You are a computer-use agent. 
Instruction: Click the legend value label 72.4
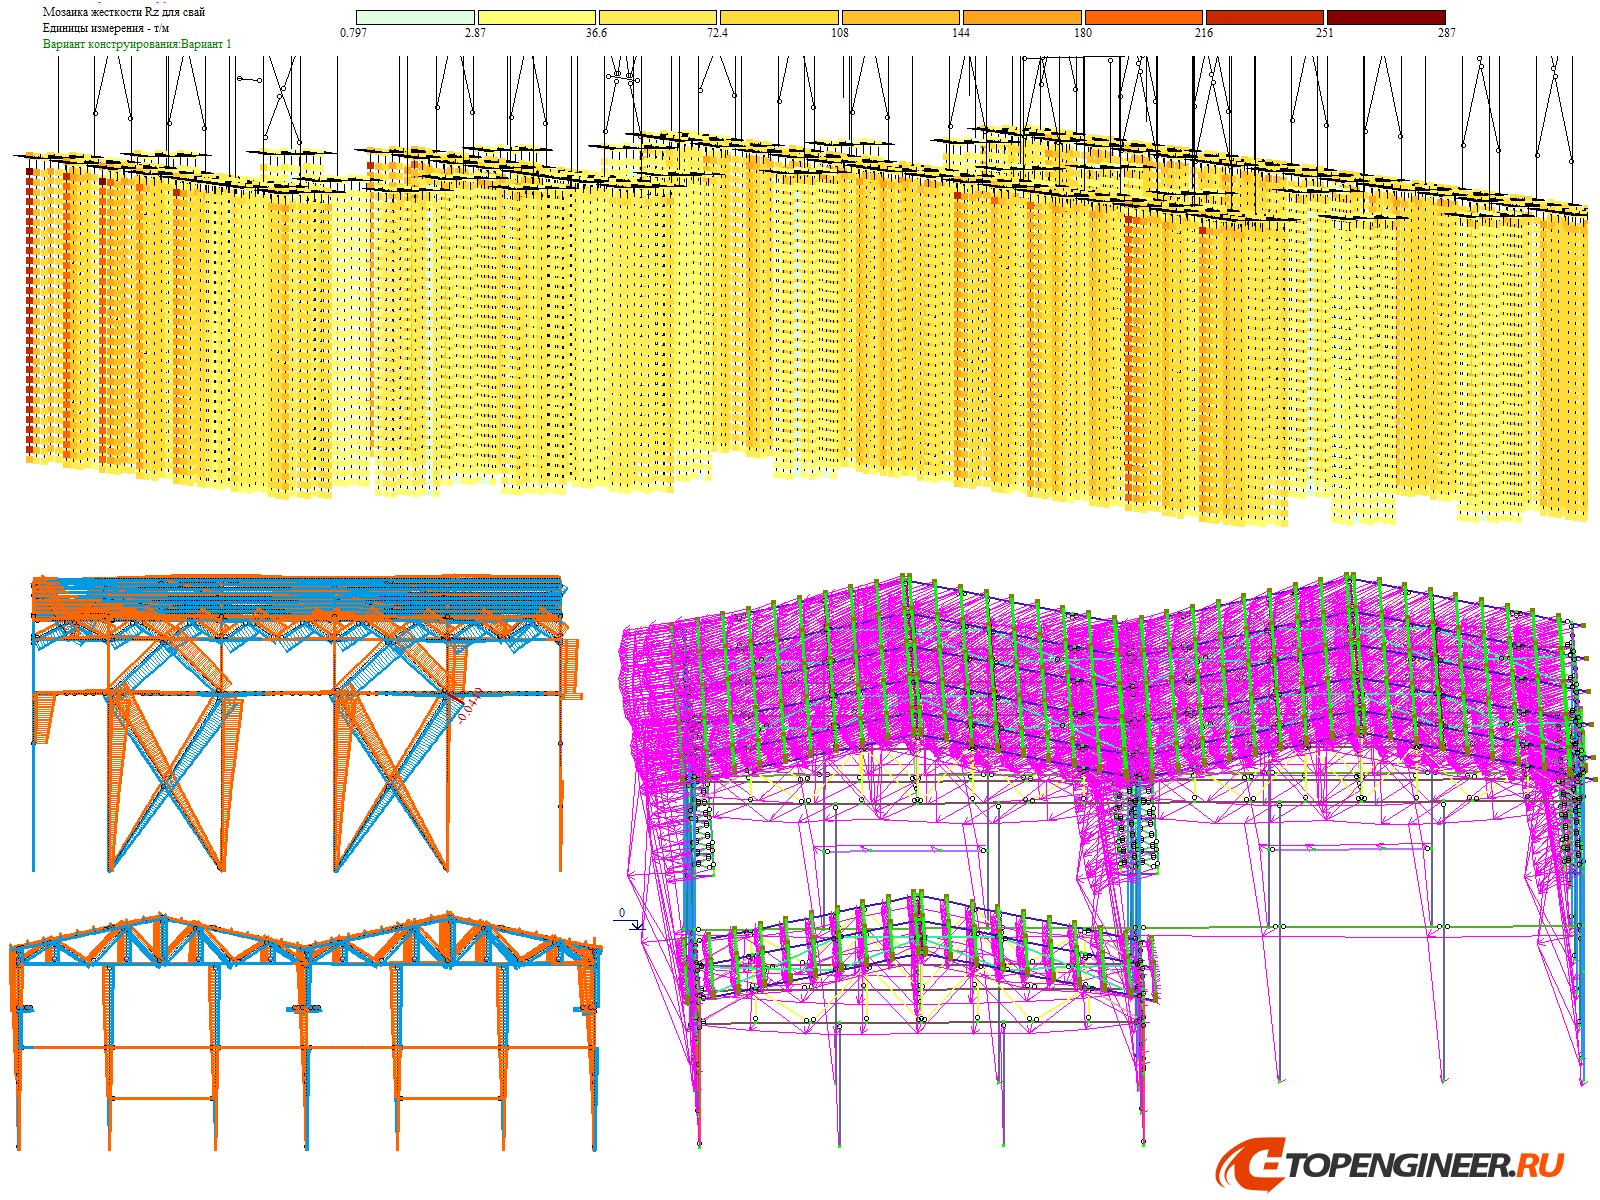(716, 33)
